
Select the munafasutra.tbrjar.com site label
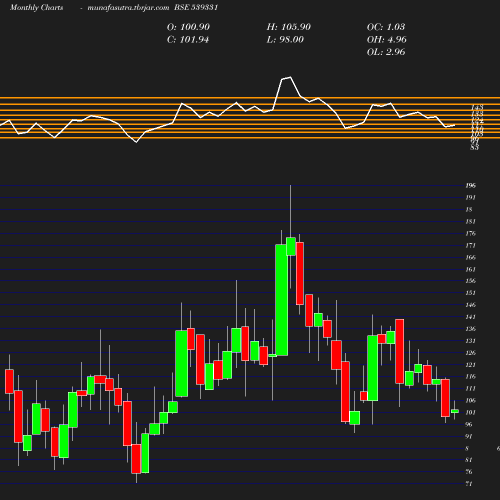(x=128, y=8)
